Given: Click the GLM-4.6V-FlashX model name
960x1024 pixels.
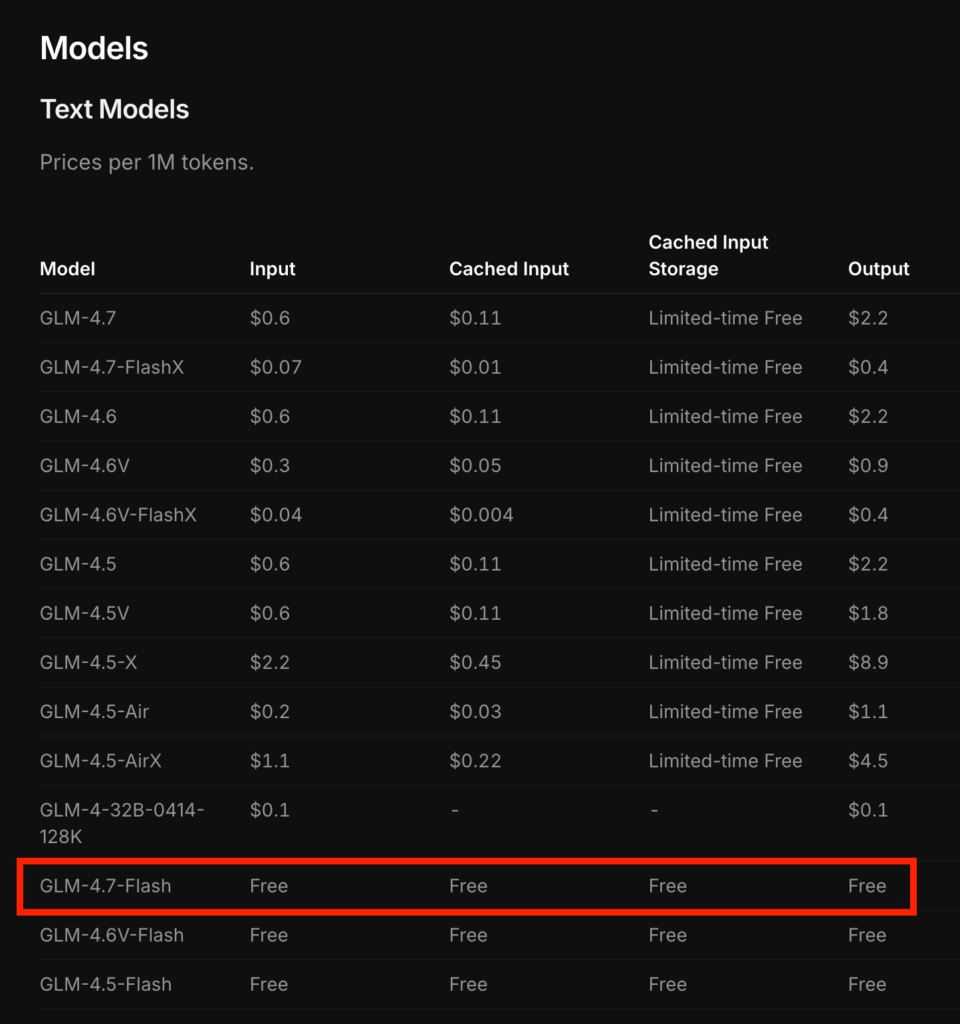Looking at the screenshot, I should [x=118, y=515].
